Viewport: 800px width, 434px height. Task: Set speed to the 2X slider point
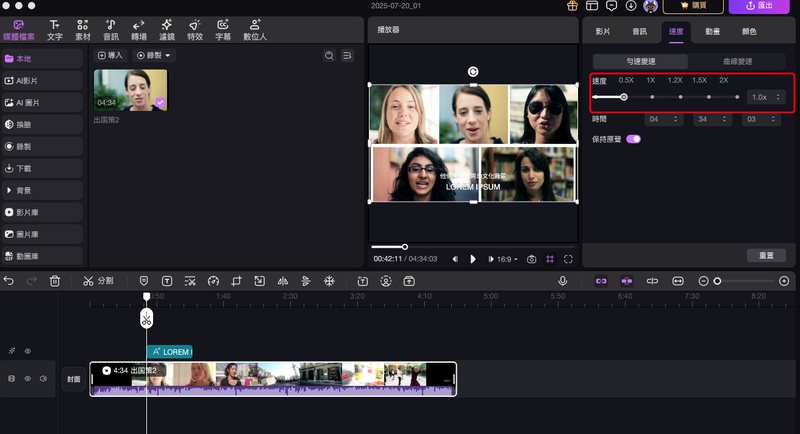coord(737,97)
